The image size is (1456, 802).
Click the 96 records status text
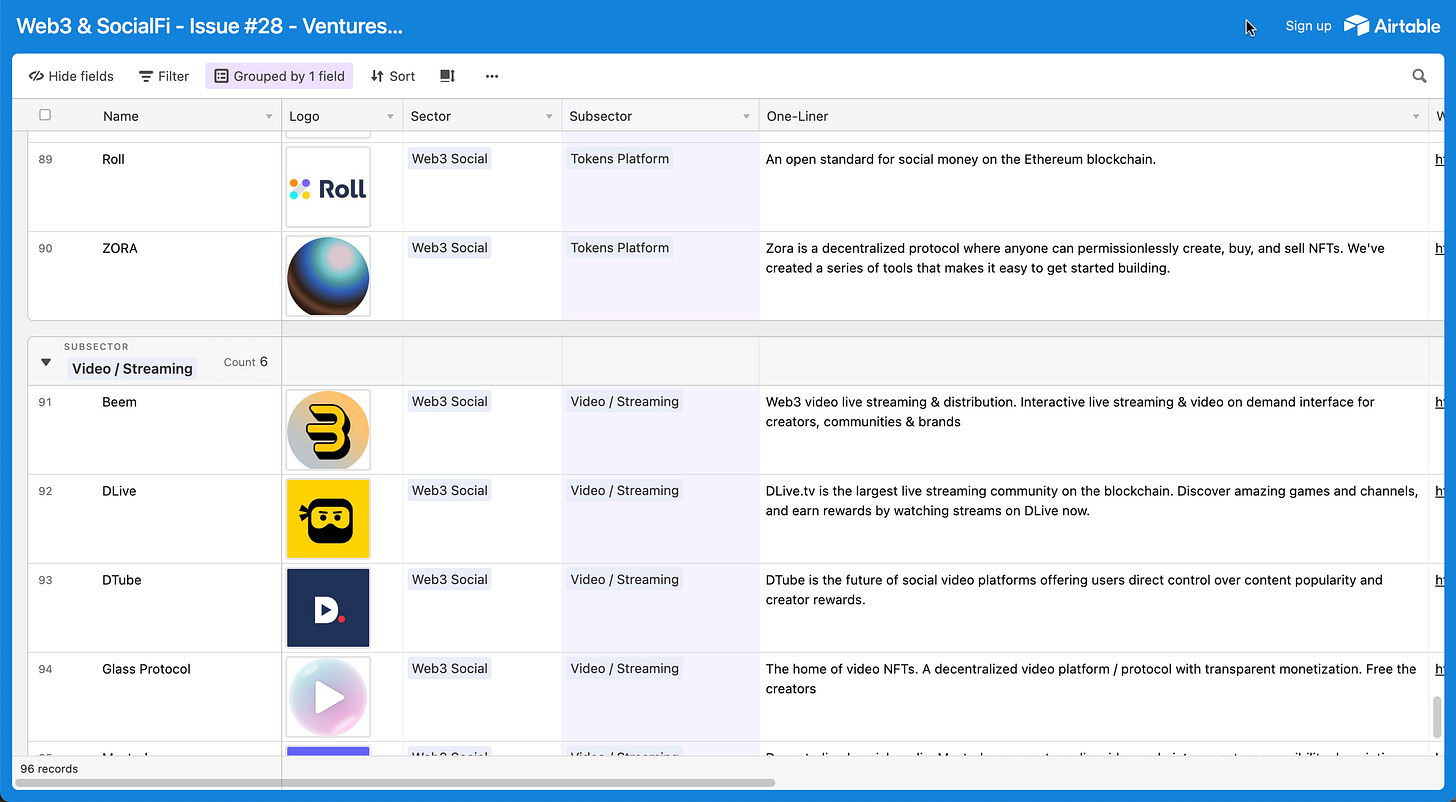click(49, 769)
